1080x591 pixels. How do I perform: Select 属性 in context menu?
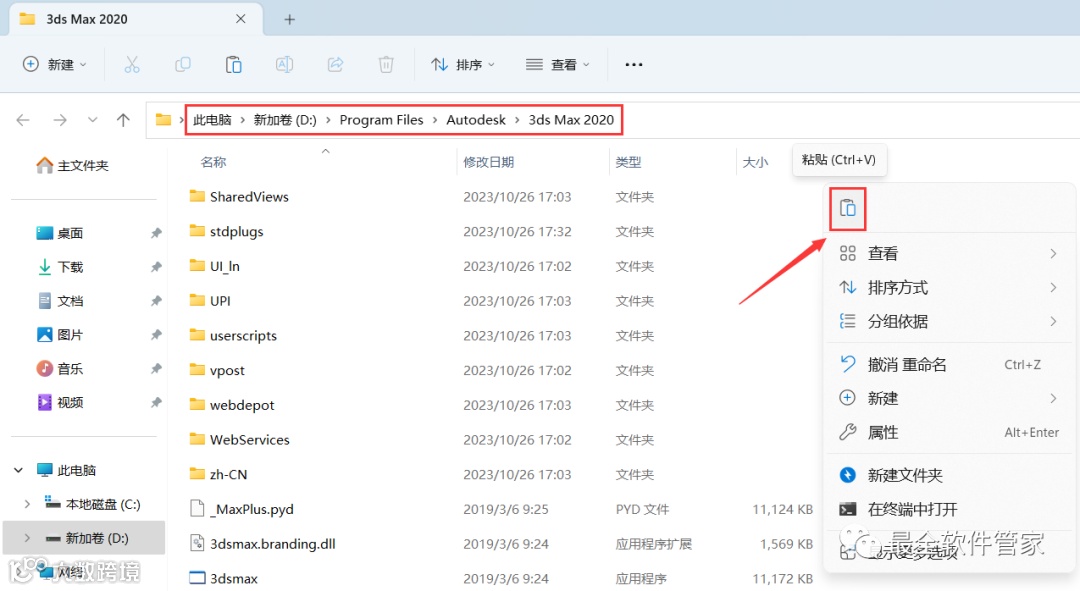pyautogui.click(x=948, y=433)
